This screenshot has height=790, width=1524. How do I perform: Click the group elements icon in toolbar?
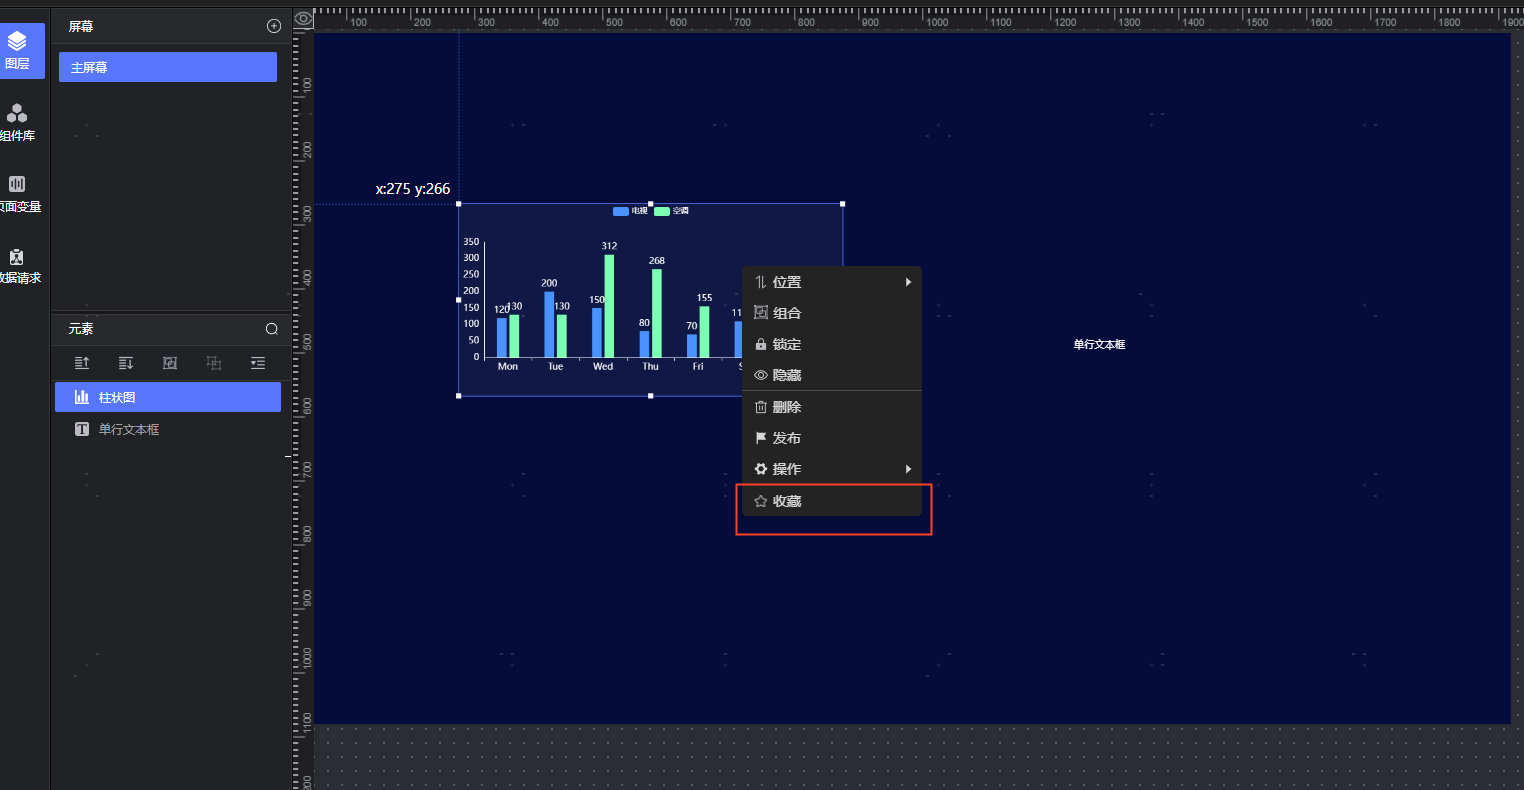(x=170, y=363)
